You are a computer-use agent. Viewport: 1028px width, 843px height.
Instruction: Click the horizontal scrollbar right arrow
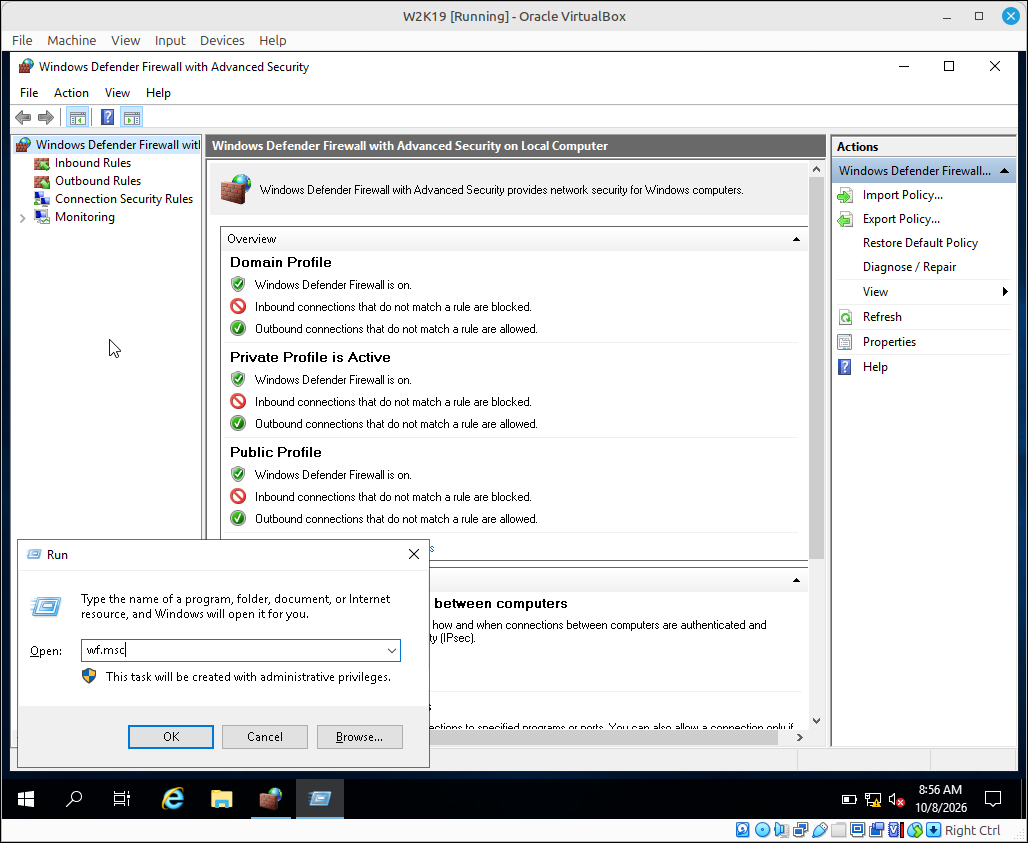[x=799, y=737]
